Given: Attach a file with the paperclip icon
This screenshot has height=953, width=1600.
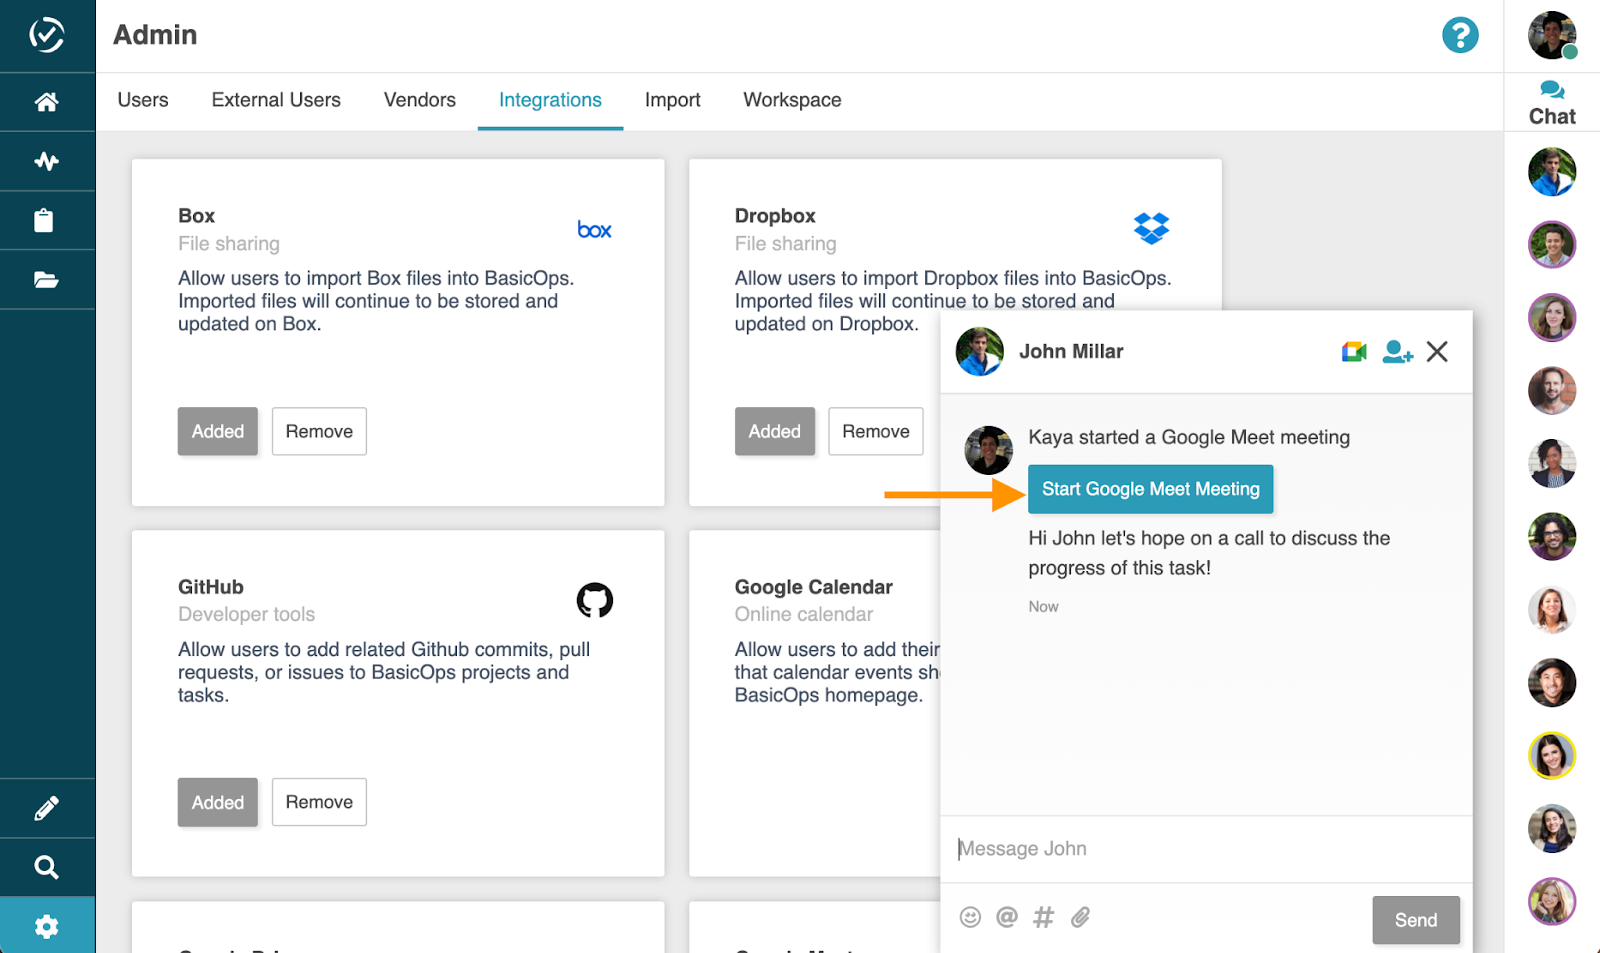Looking at the screenshot, I should pyautogui.click(x=1080, y=916).
